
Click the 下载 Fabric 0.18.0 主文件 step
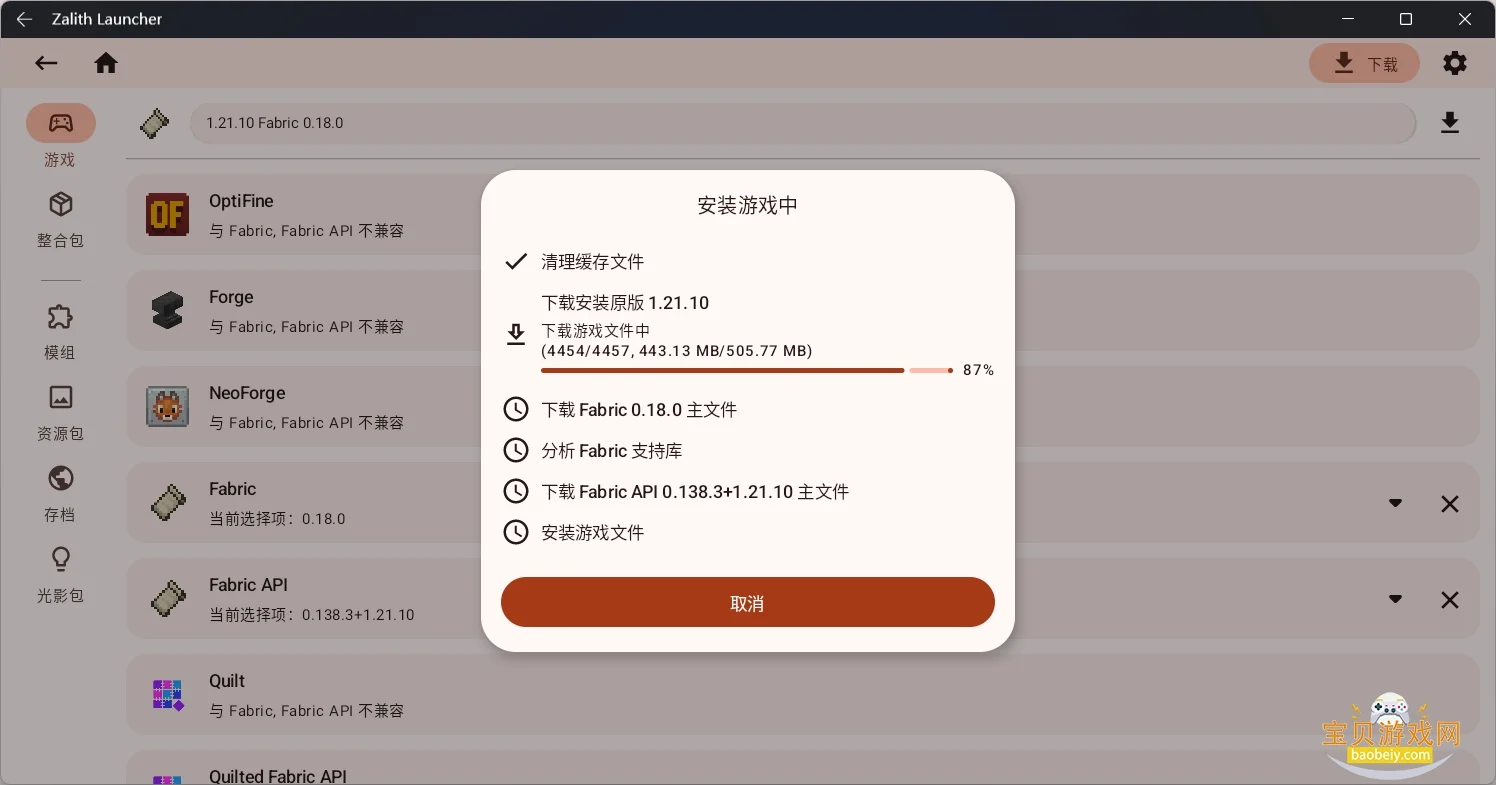(x=639, y=410)
